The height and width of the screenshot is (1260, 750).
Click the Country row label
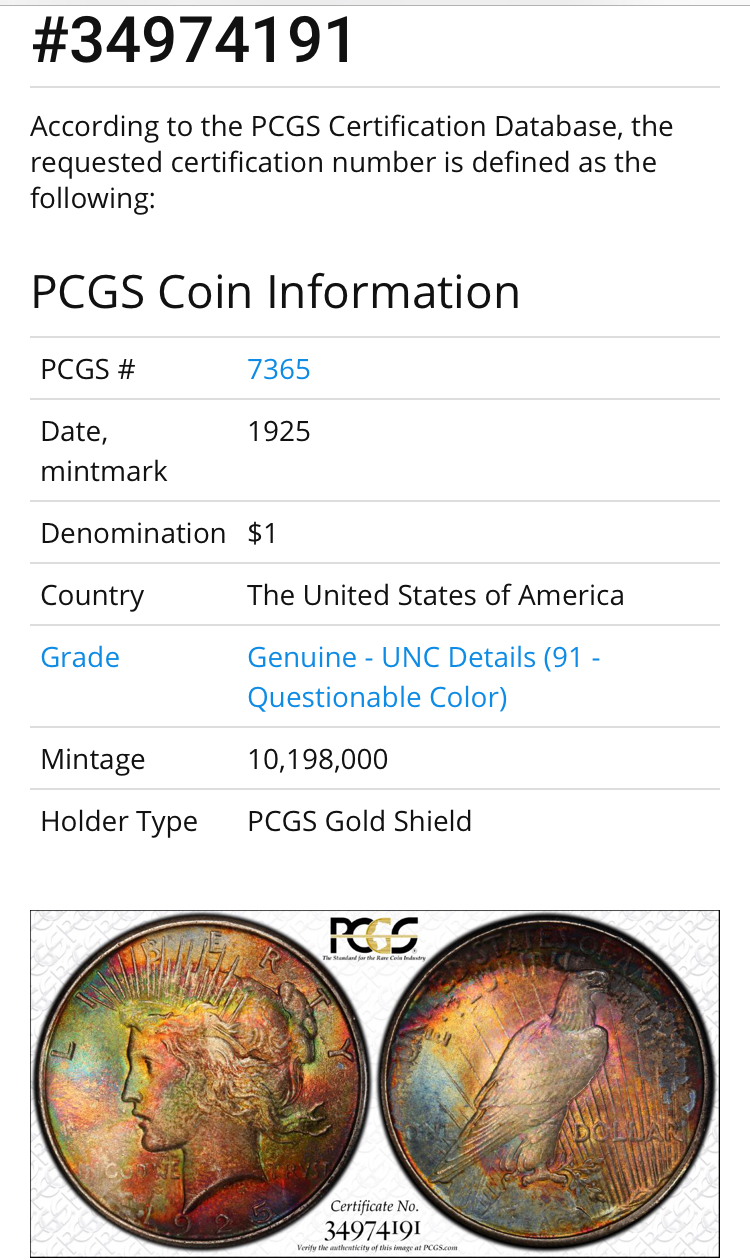92,595
